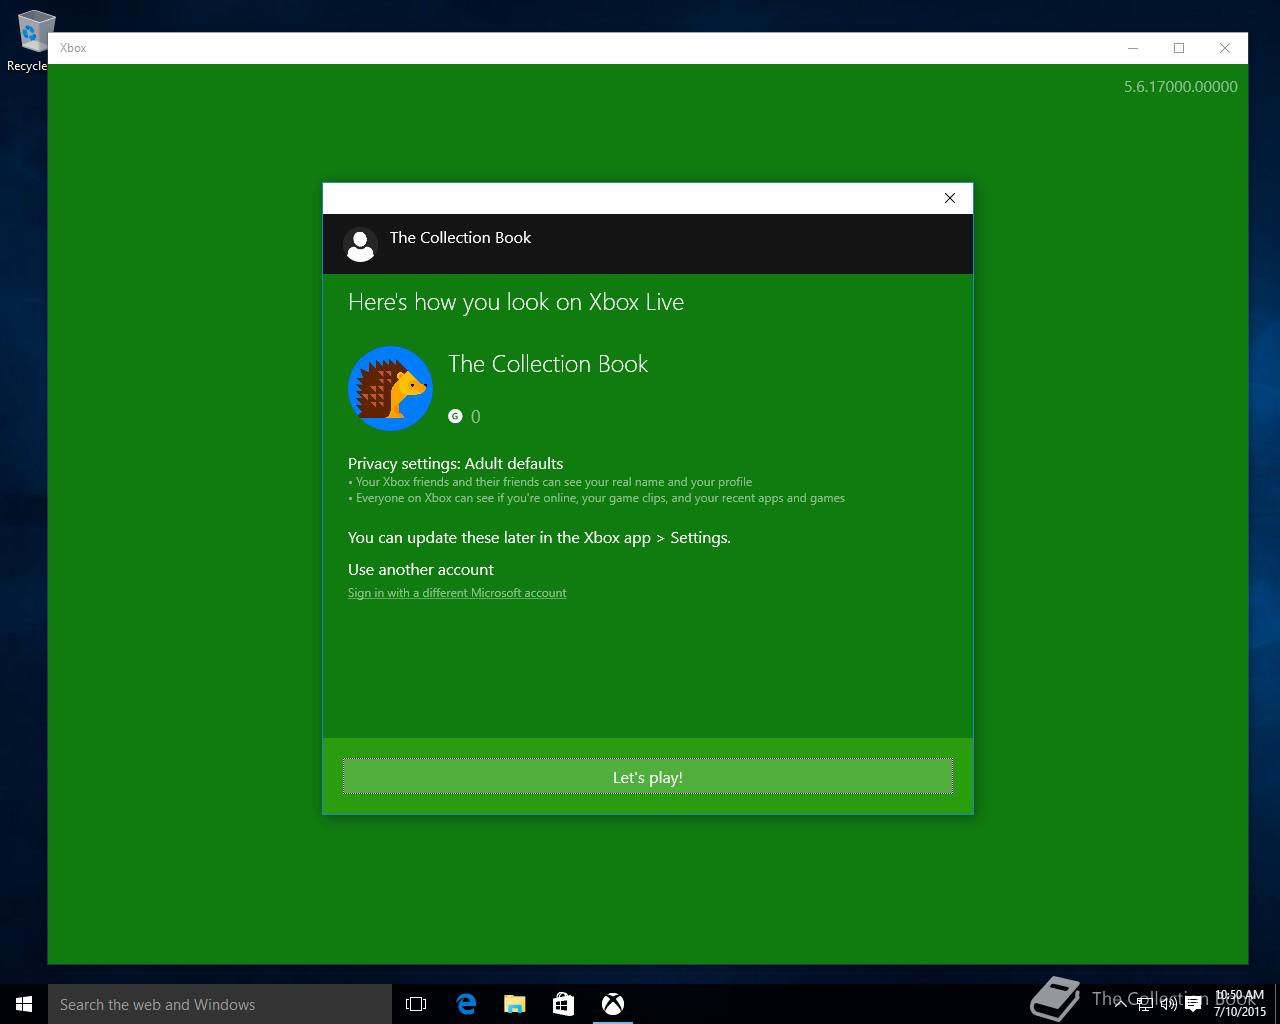This screenshot has height=1024, width=1280.
Task: Click the Gamerscore G icon
Action: tap(455, 416)
